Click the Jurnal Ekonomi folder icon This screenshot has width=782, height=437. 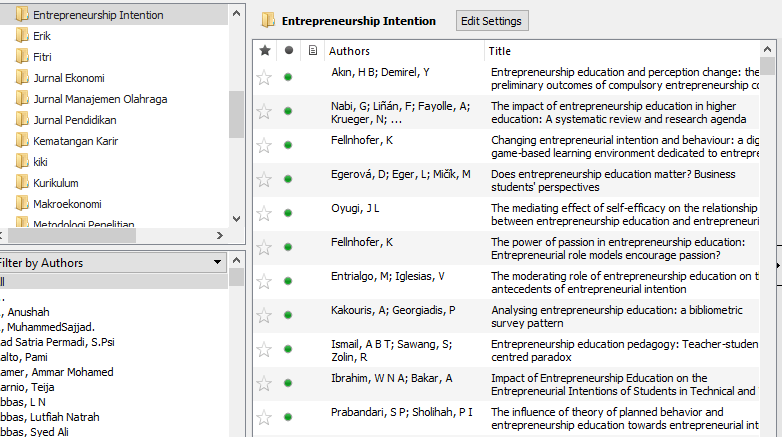point(22,78)
